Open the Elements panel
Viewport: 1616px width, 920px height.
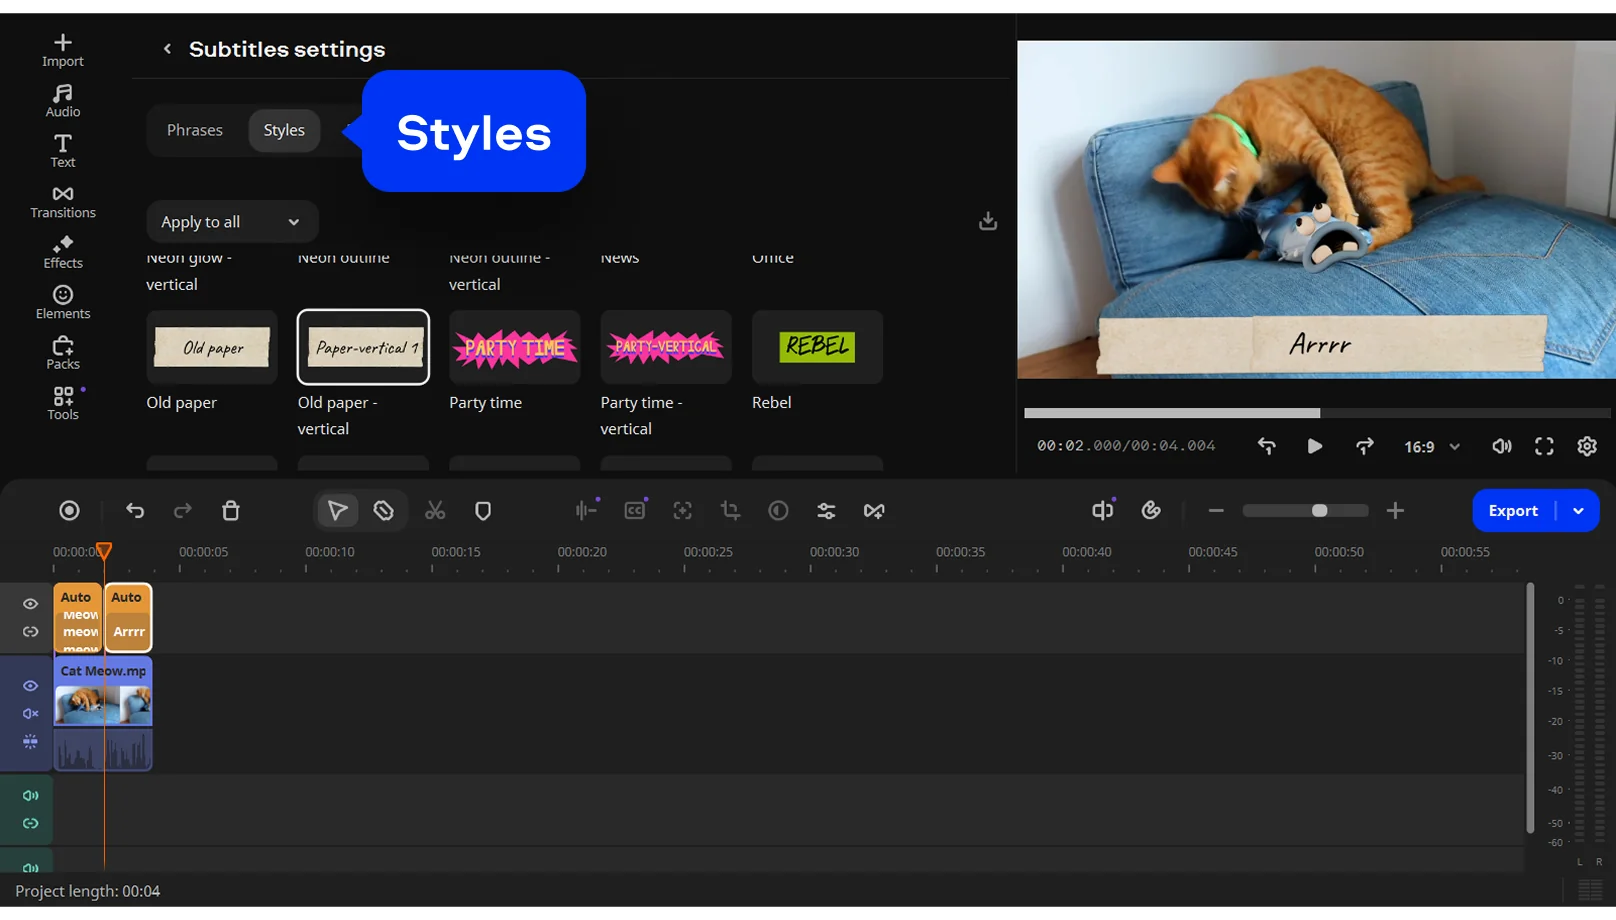click(x=62, y=302)
